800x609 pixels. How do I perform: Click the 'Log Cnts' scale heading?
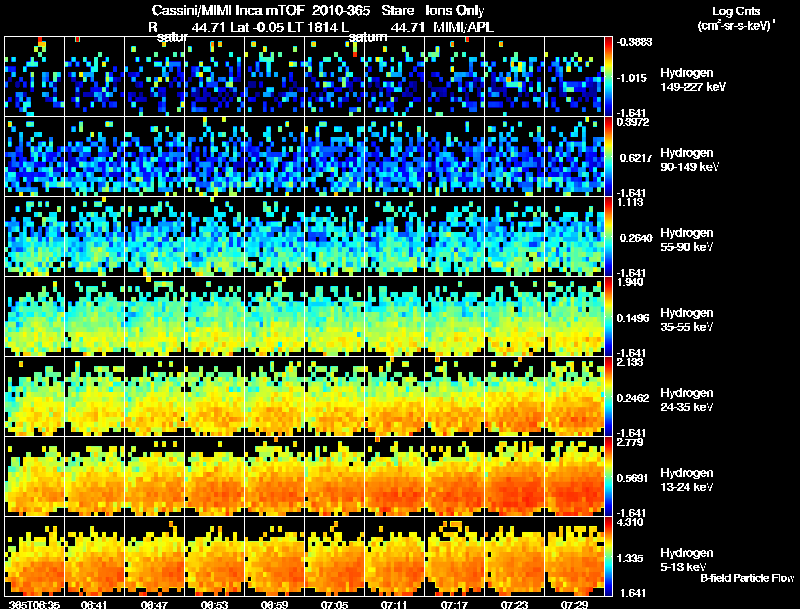point(736,11)
